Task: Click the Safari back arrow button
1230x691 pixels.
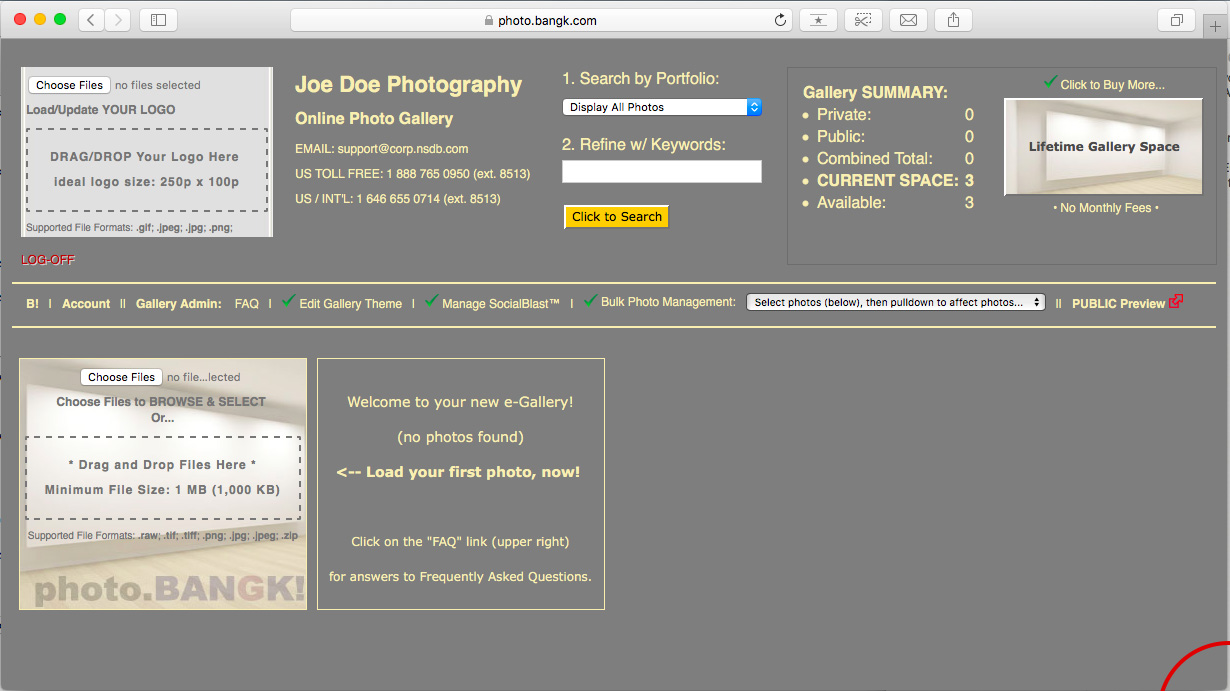Action: pyautogui.click(x=91, y=20)
